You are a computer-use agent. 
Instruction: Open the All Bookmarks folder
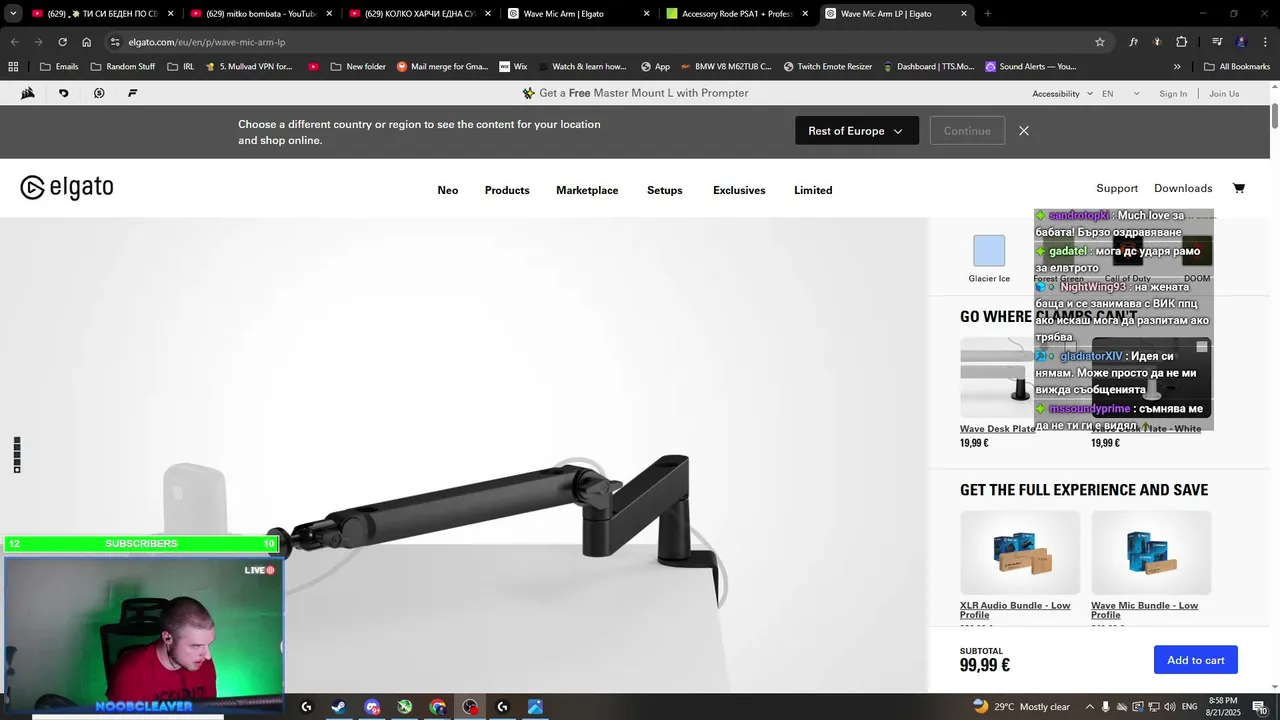point(1237,67)
